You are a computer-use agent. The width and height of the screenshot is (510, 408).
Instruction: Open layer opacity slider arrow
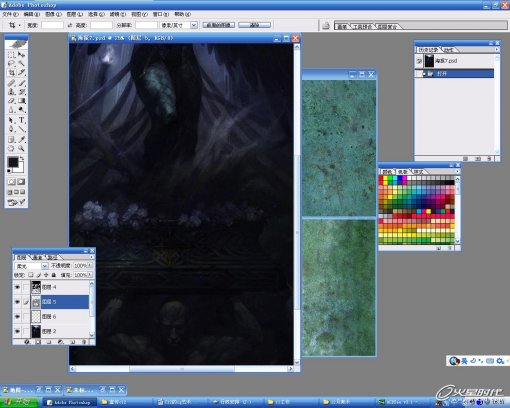click(x=90, y=266)
